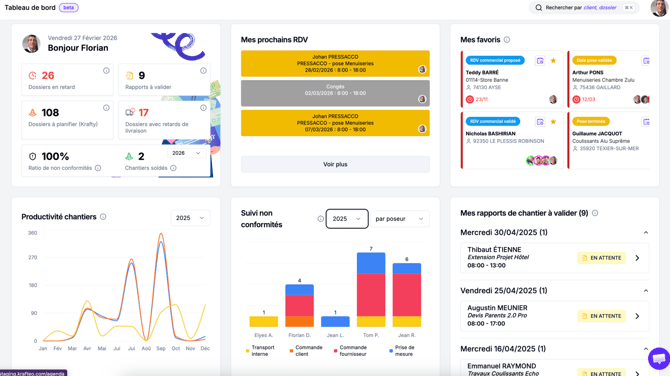Open Augustin MEUNIER report arrow
This screenshot has height=376, width=670.
[637, 316]
